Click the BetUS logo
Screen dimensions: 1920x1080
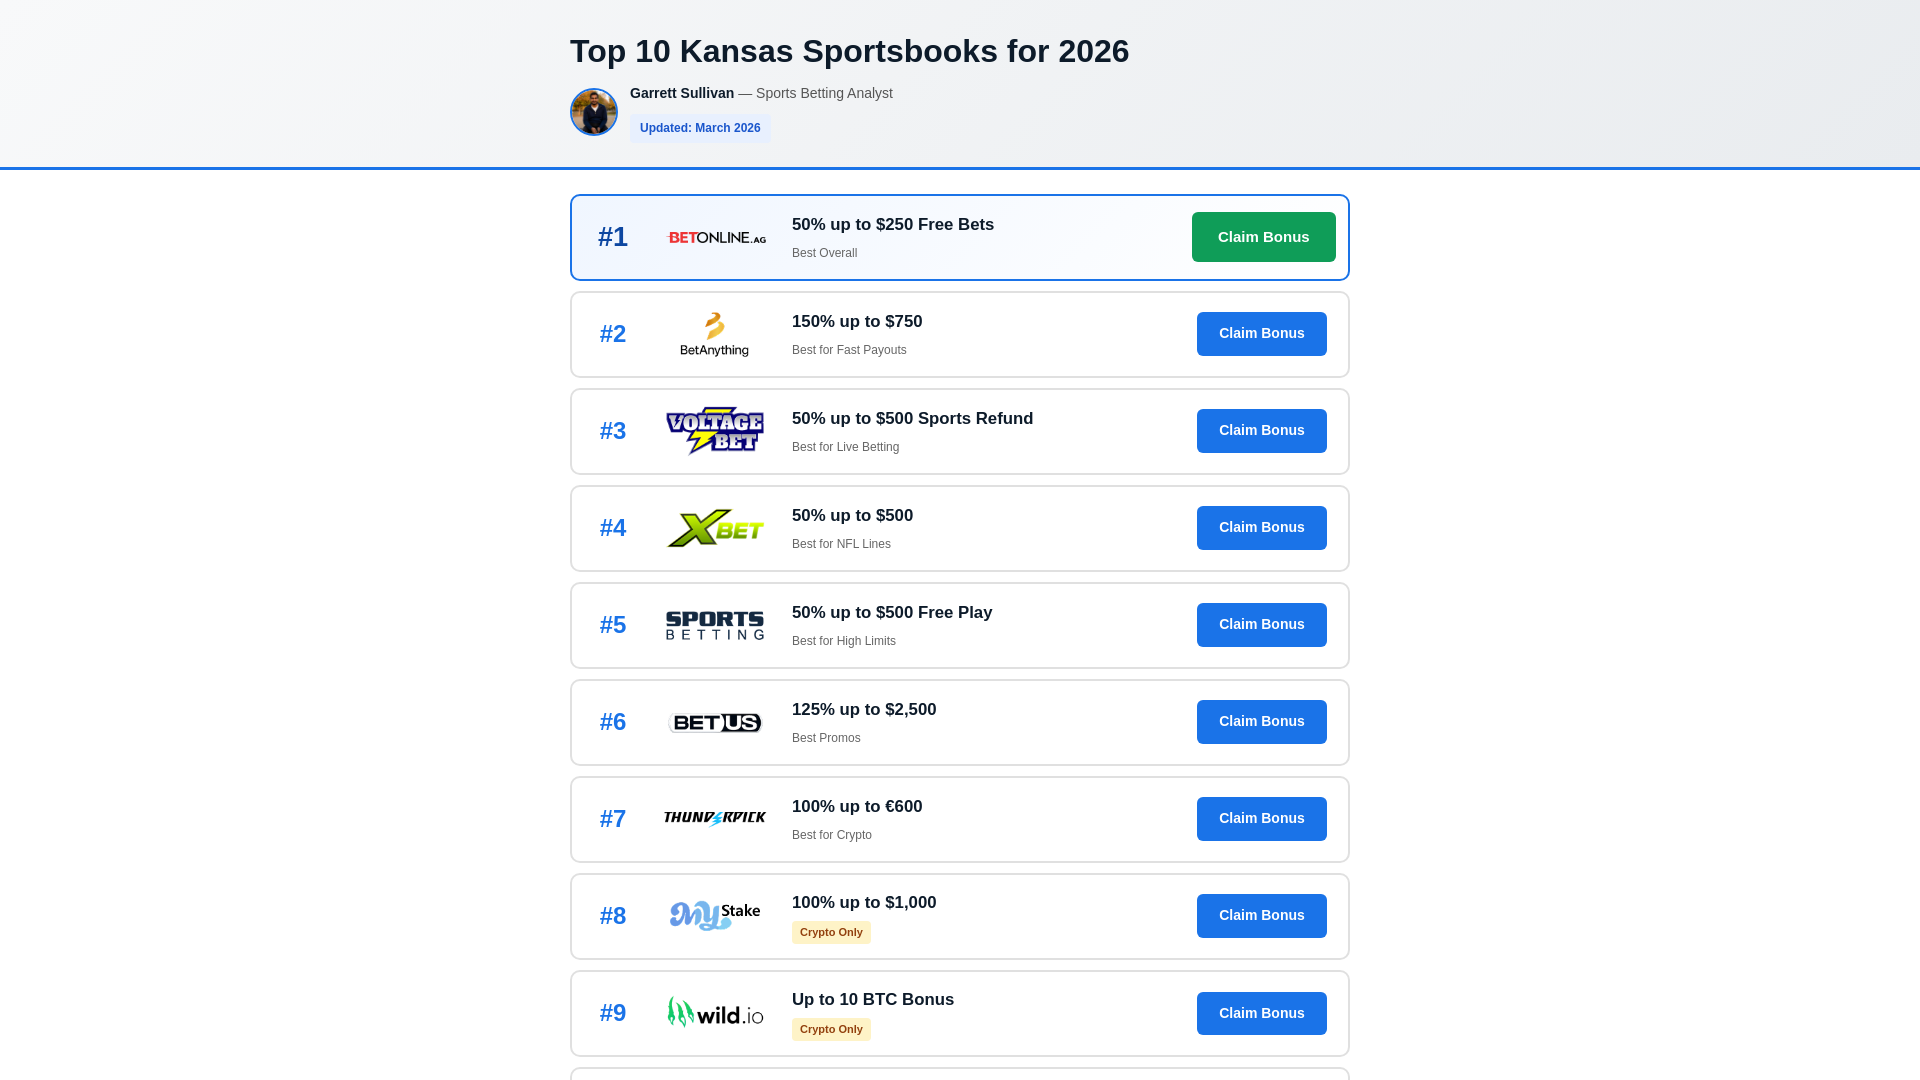pos(714,722)
